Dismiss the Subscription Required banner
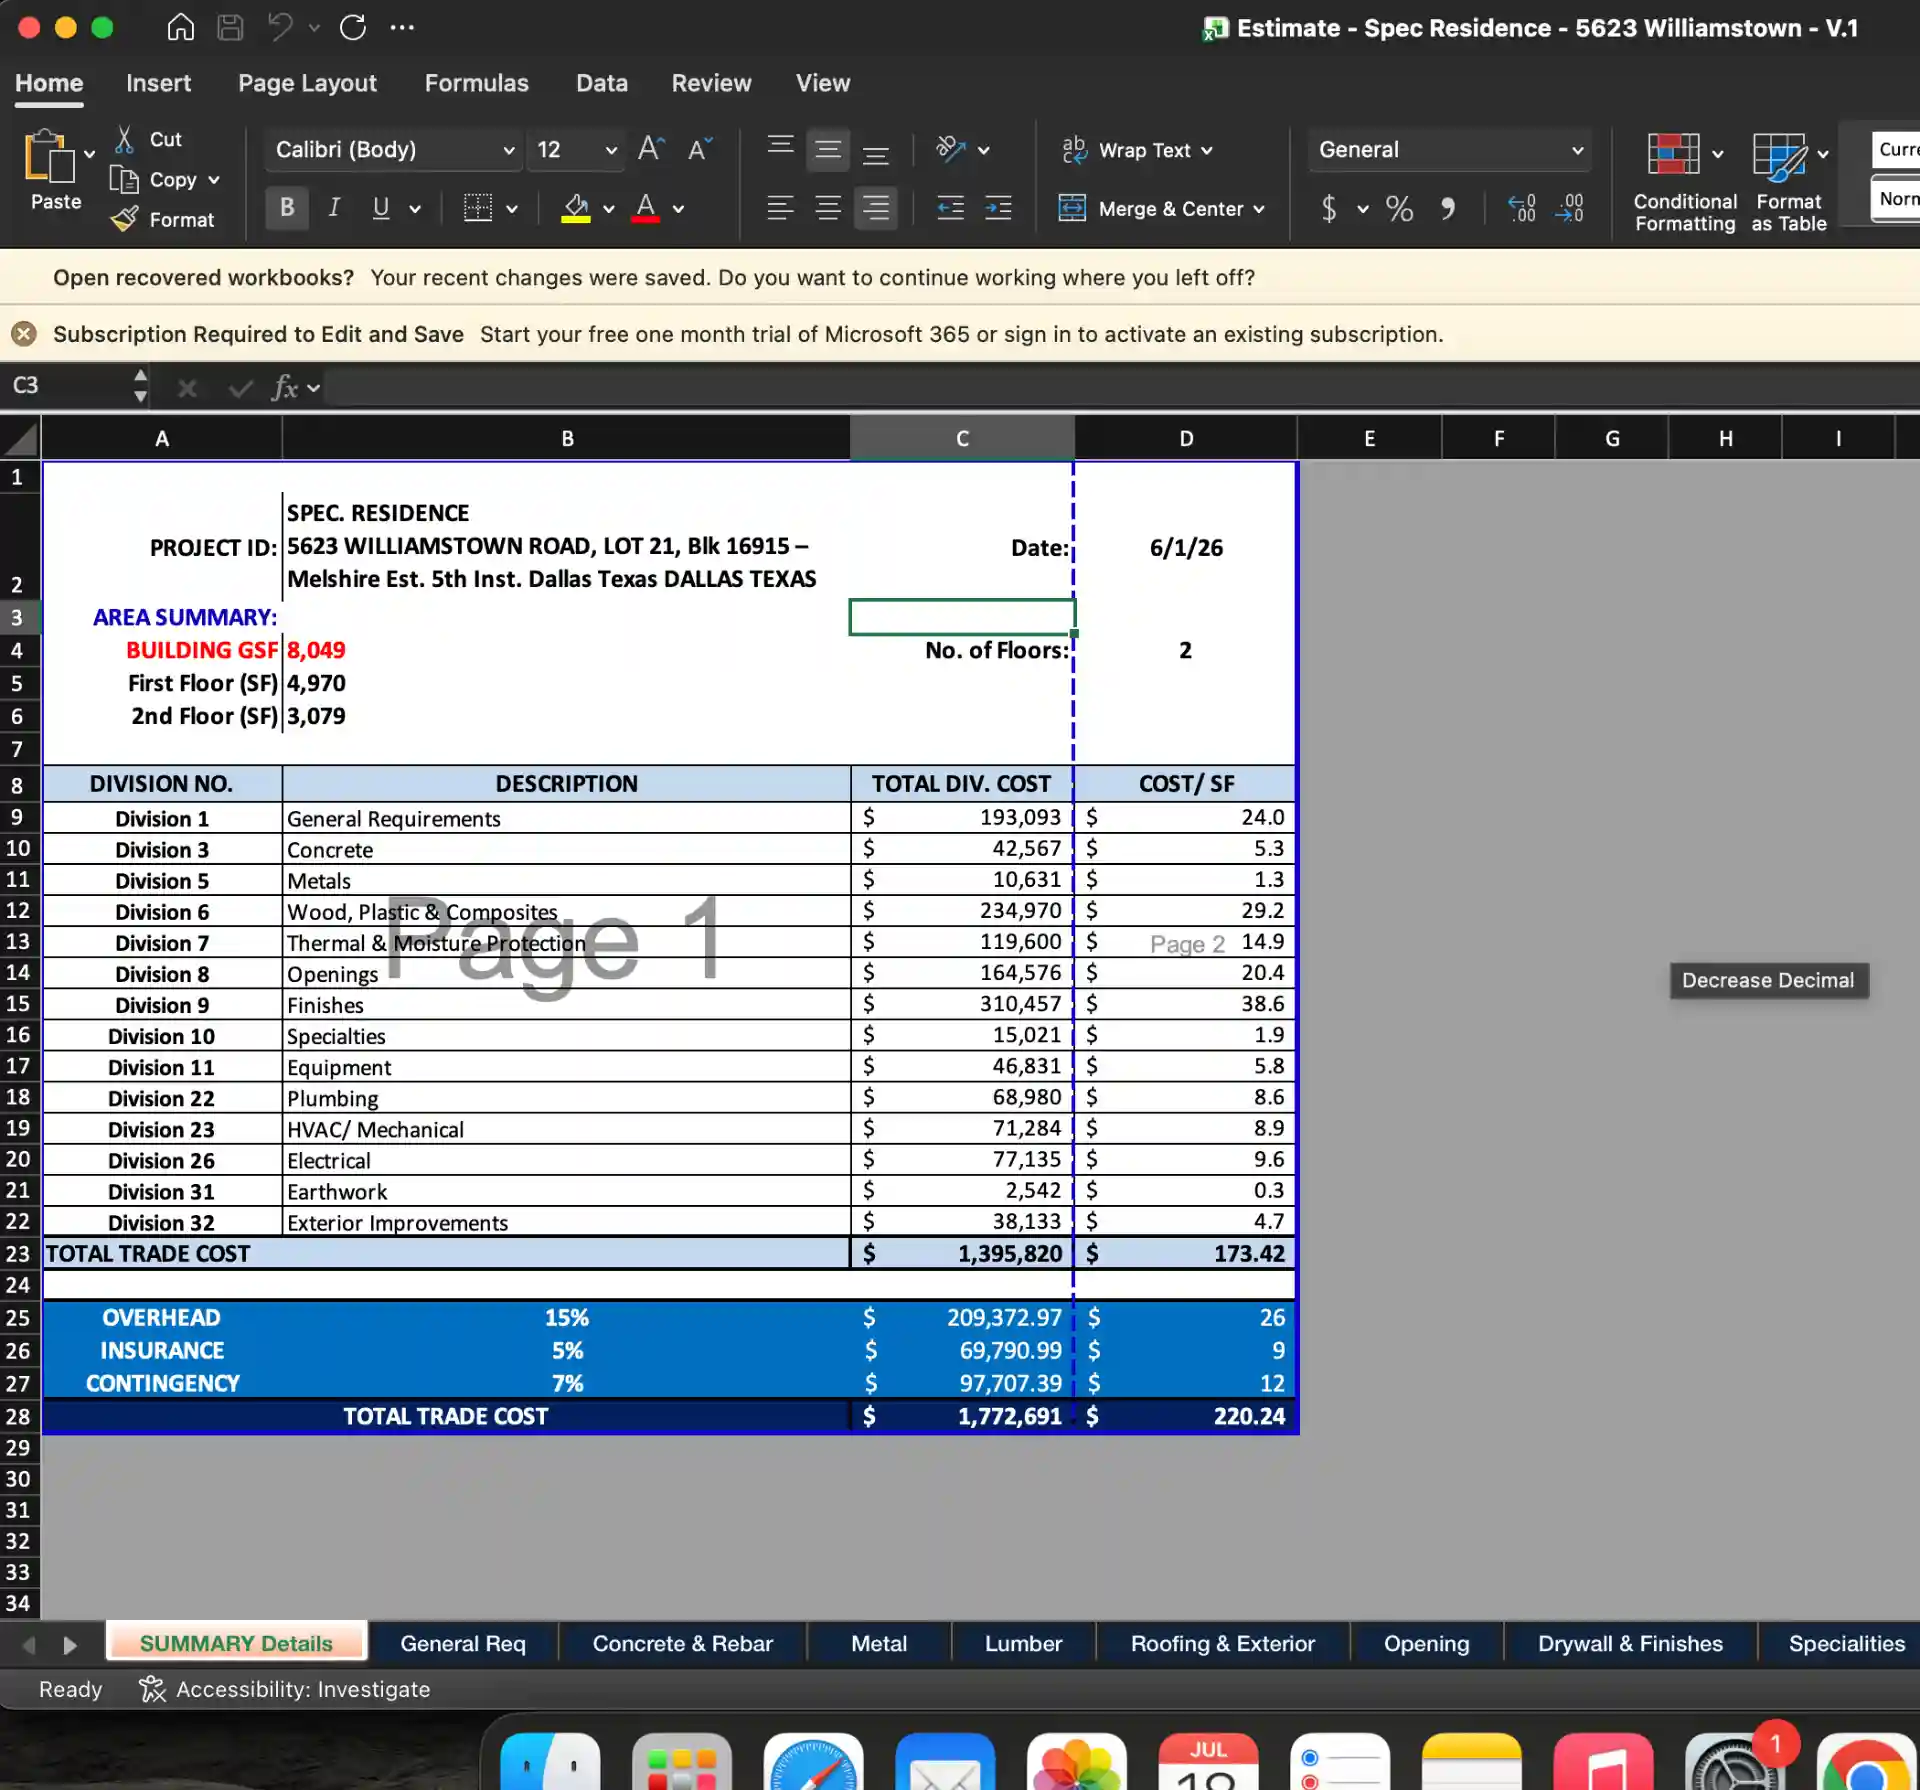 [x=24, y=334]
